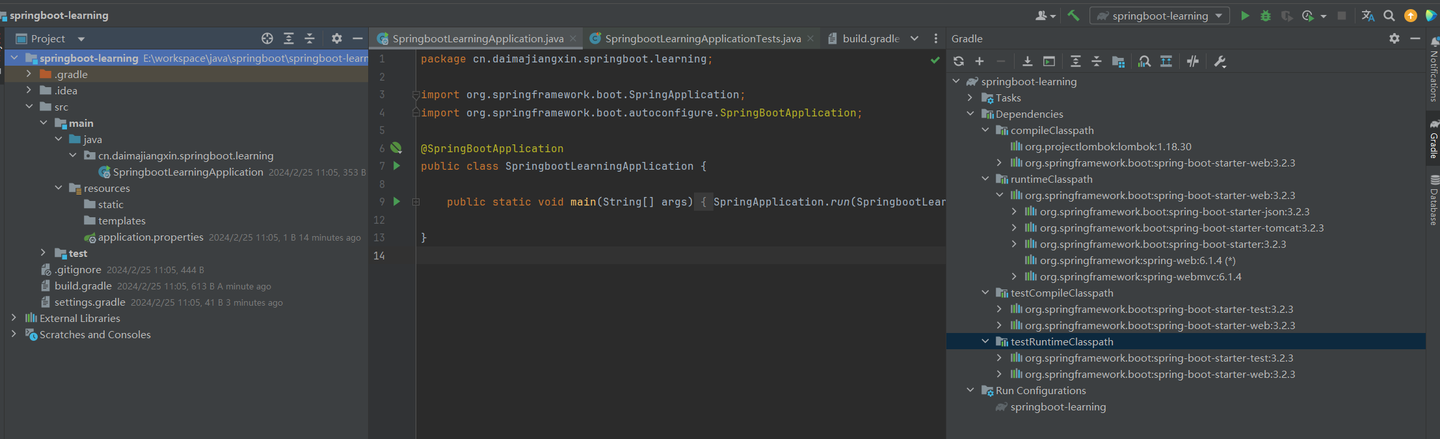Viewport: 1440px width, 439px height.
Task: Collapse all nodes in Gradle panel
Action: (1096, 62)
